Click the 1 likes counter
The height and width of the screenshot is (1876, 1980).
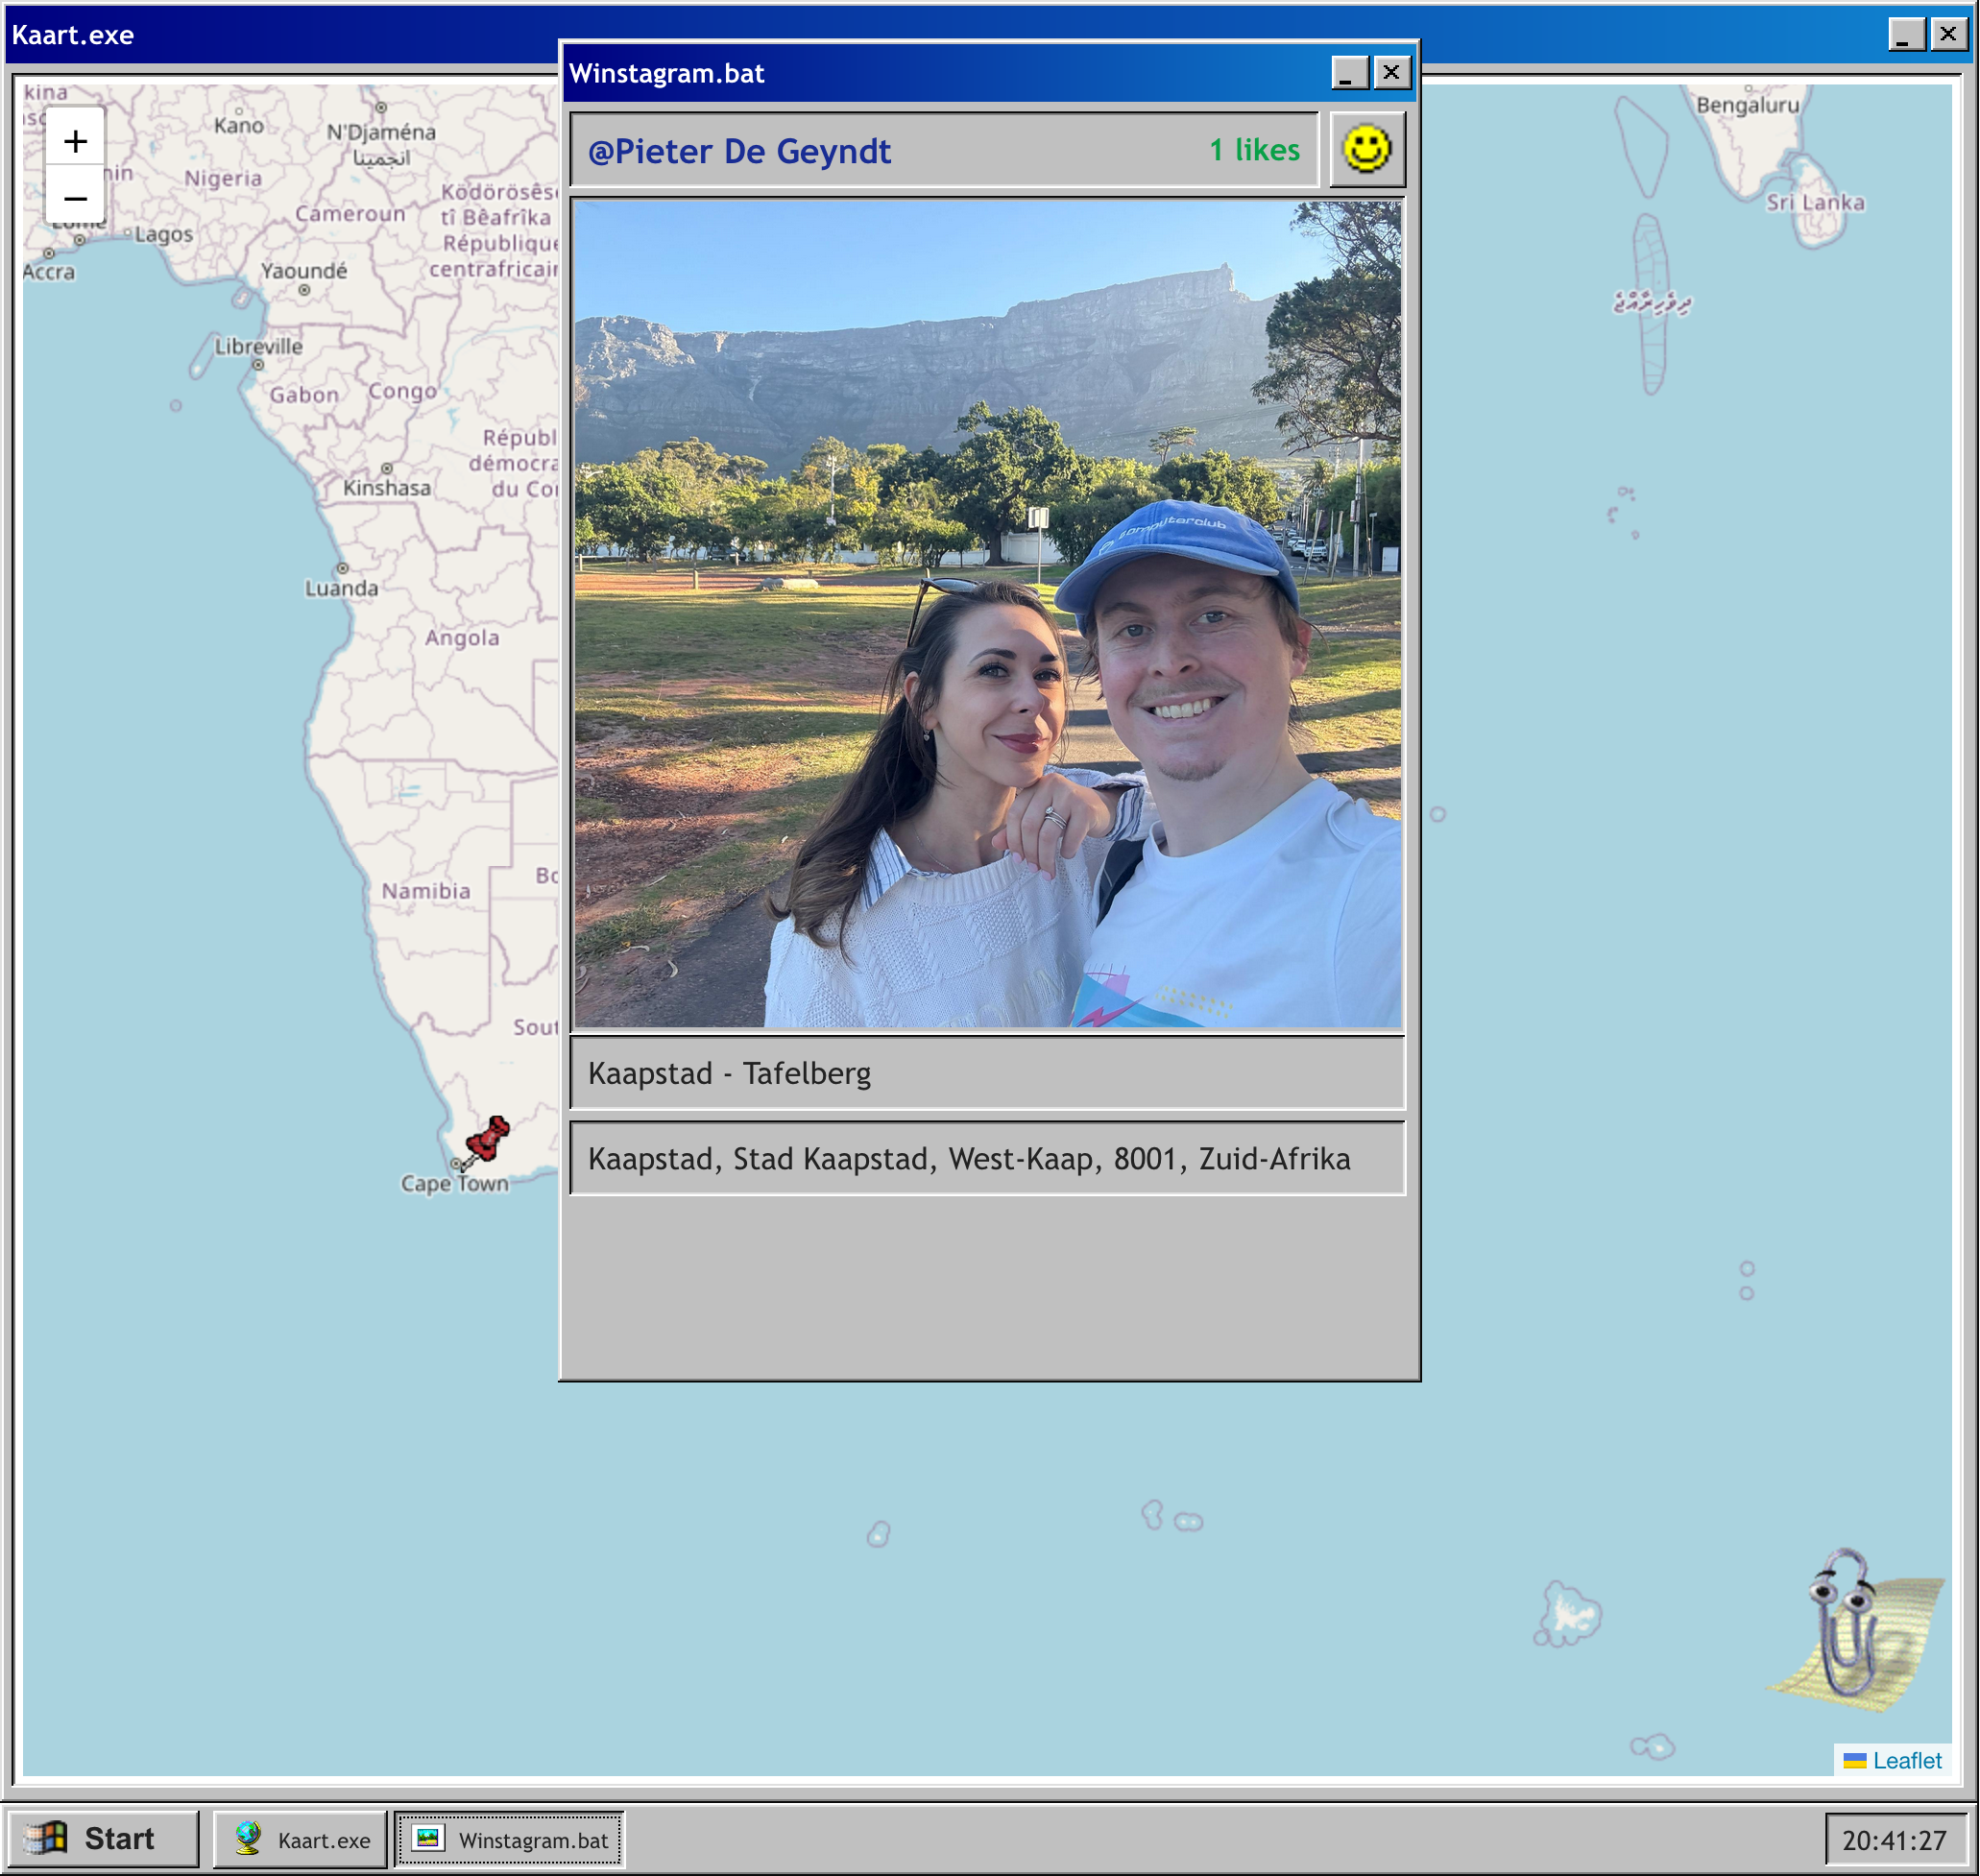(x=1254, y=150)
